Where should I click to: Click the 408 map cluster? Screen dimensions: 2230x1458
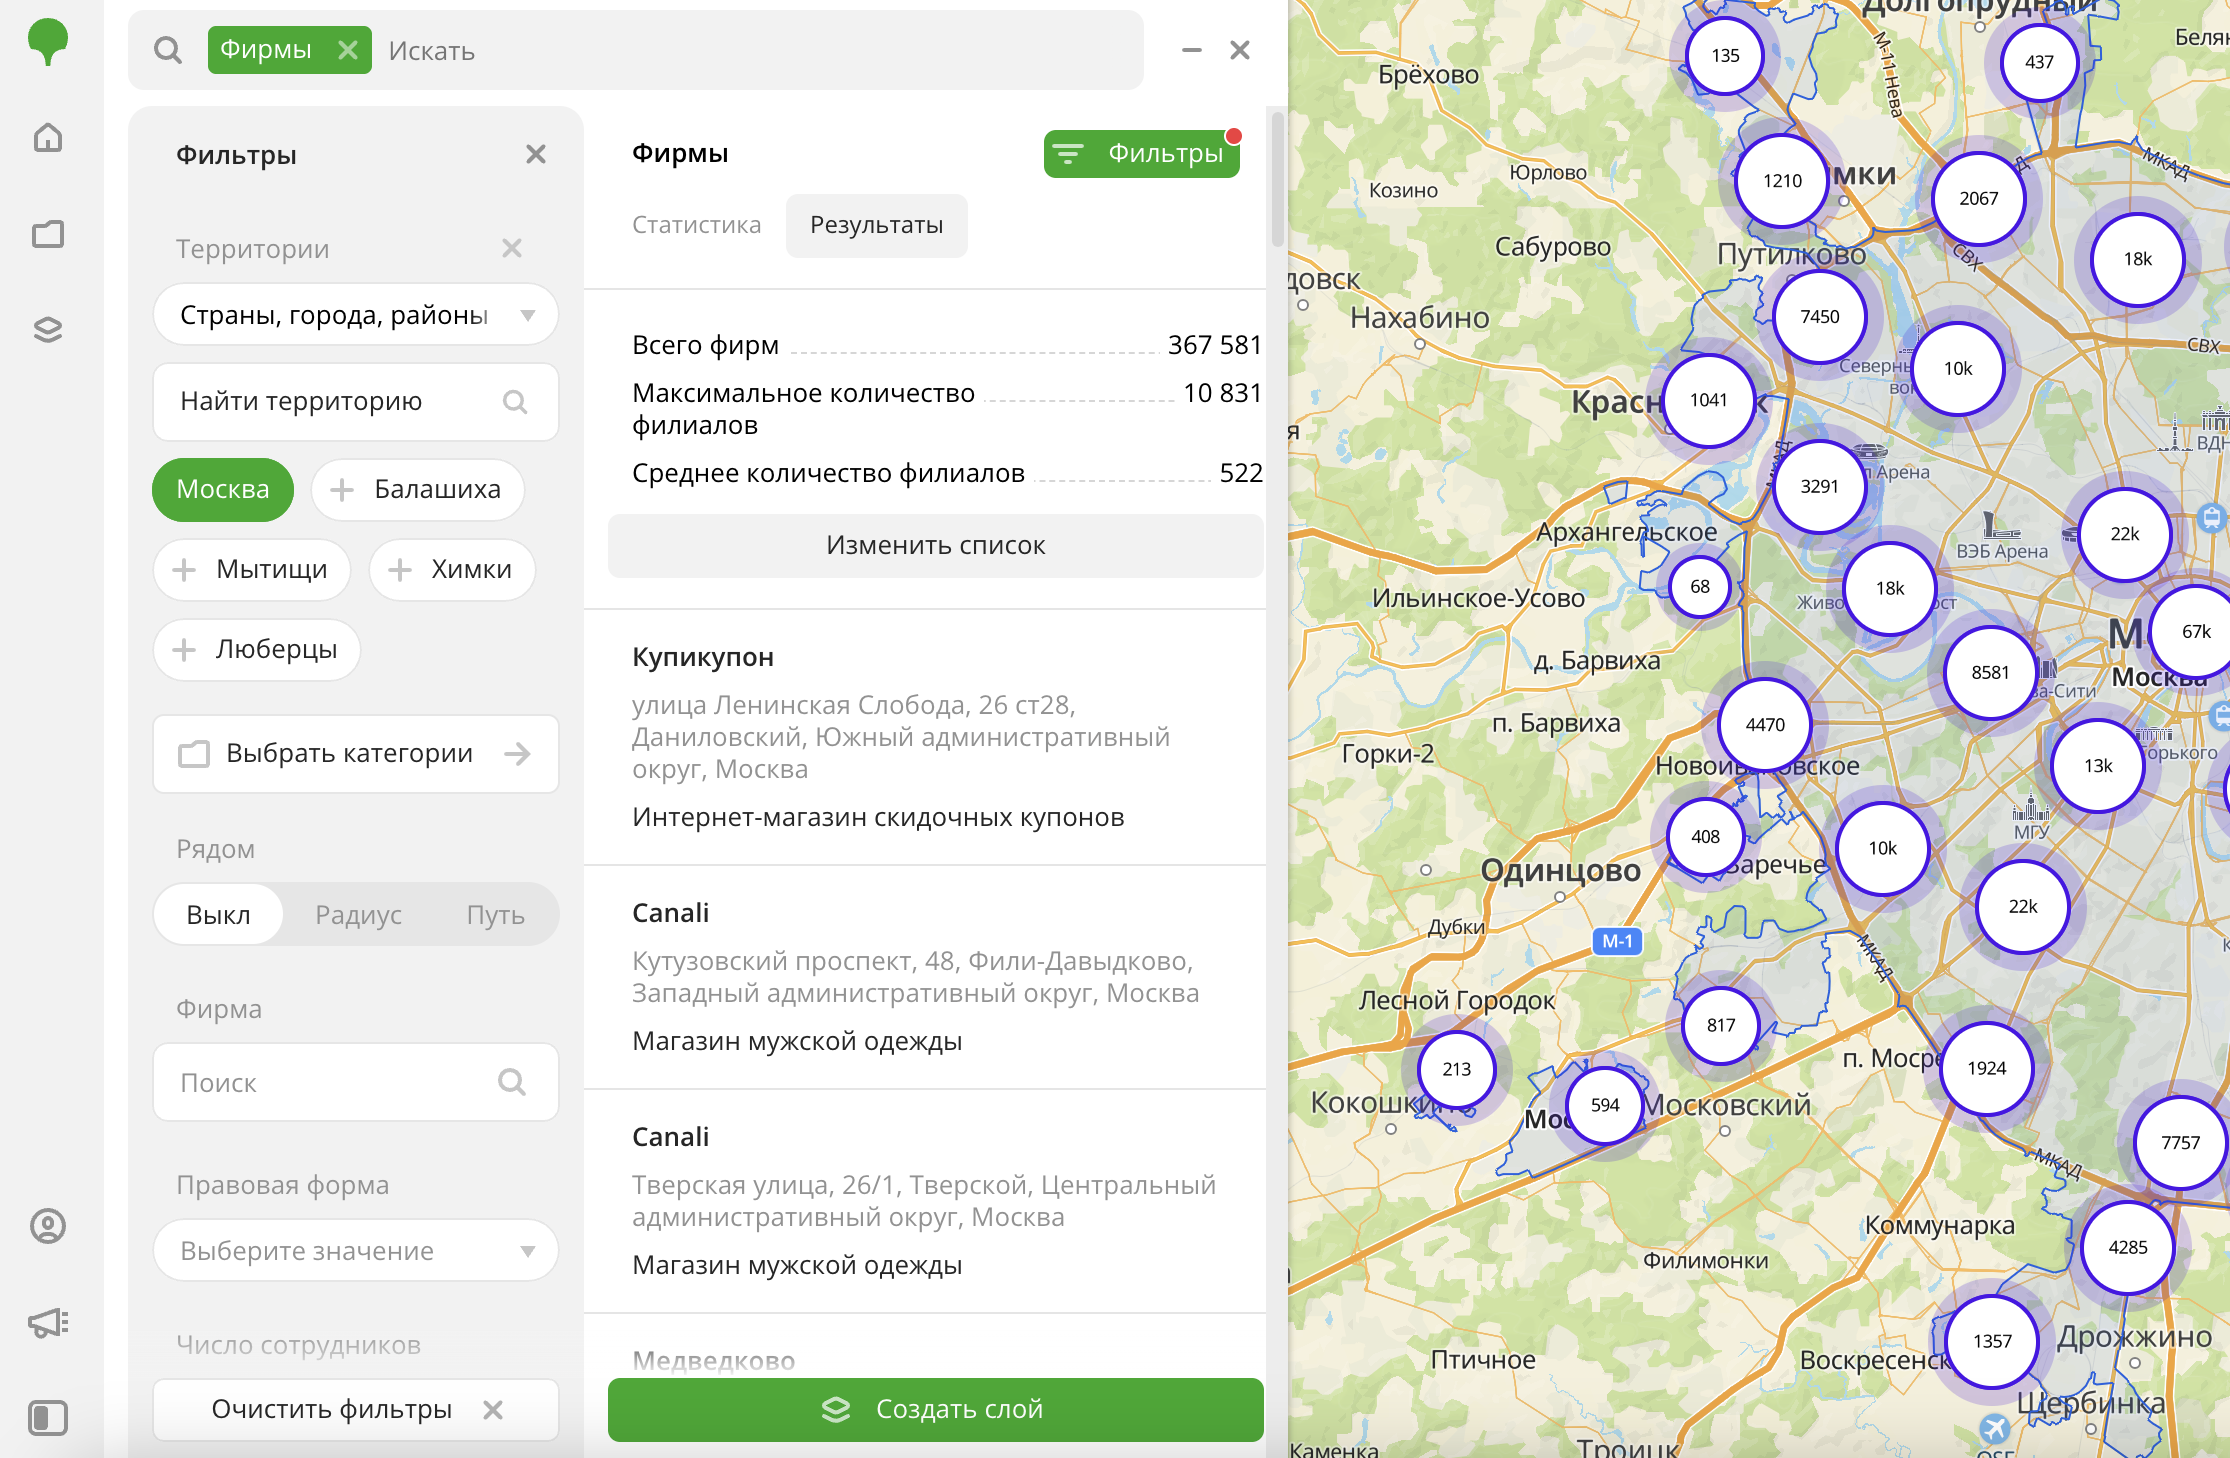point(1706,837)
